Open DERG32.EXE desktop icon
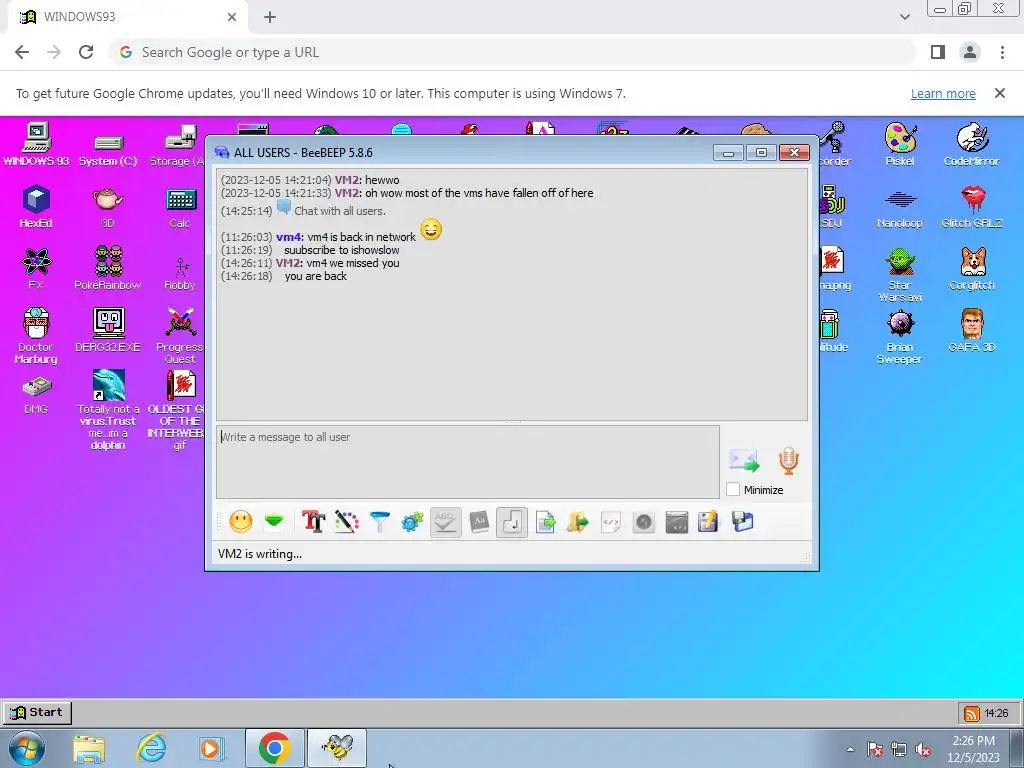 108,330
